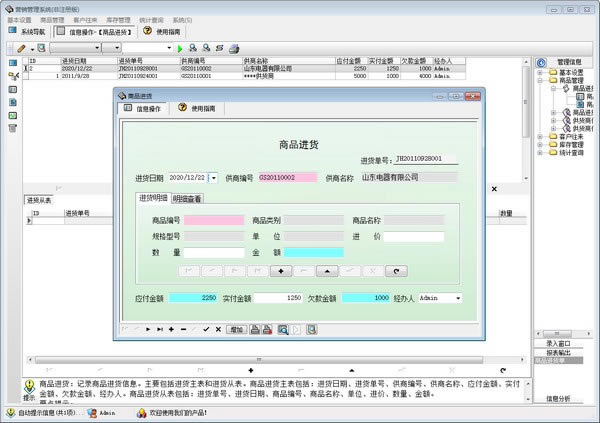This screenshot has width=600, height=423.
Task: Expand the 客户往来 tree node
Action: tap(541, 137)
